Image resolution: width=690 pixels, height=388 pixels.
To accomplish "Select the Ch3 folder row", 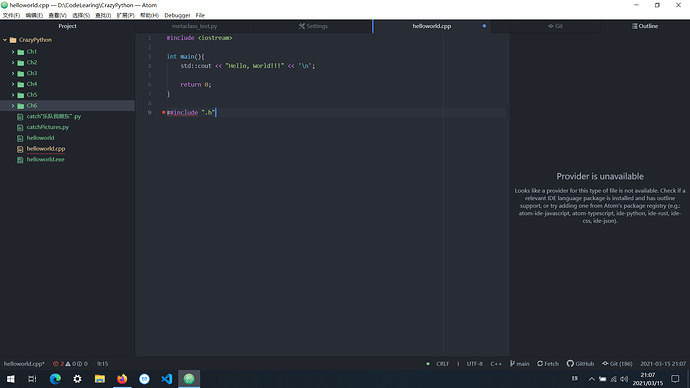I will tap(67, 73).
